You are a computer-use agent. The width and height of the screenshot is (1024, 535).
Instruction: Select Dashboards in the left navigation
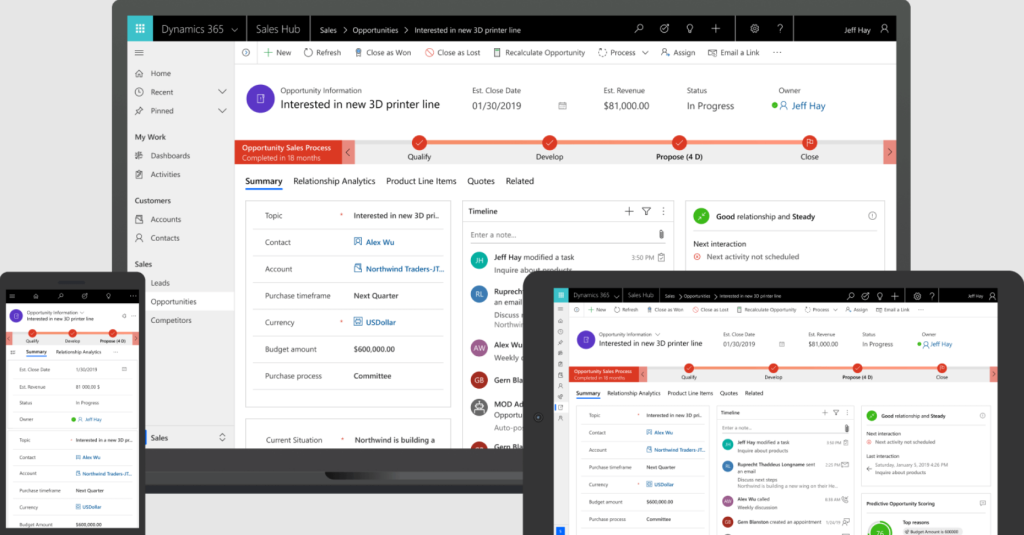point(170,156)
